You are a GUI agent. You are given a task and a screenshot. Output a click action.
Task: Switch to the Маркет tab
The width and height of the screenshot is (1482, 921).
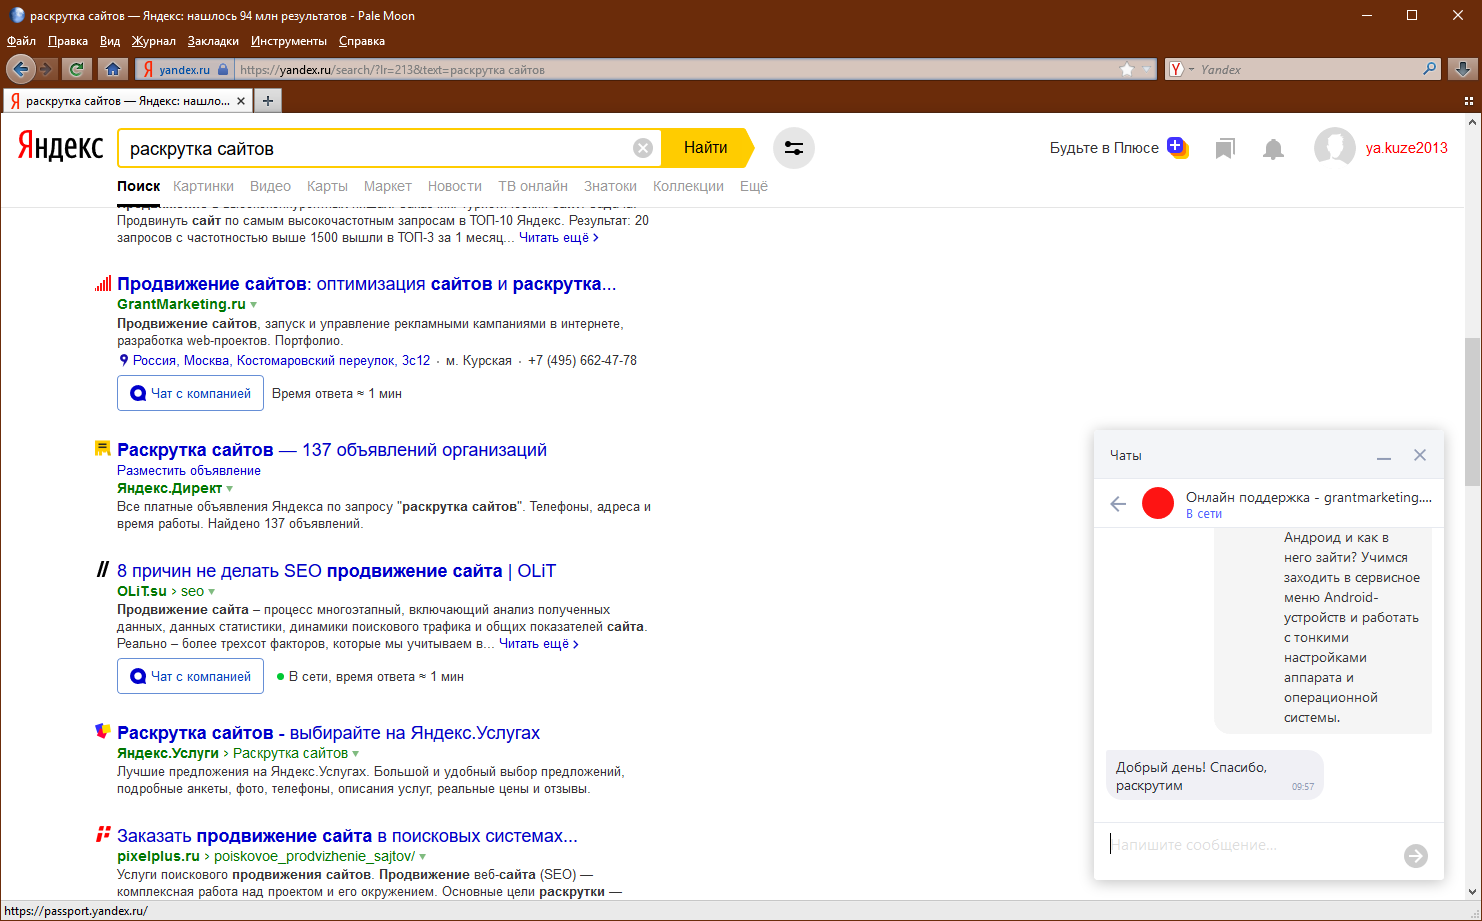click(x=388, y=186)
